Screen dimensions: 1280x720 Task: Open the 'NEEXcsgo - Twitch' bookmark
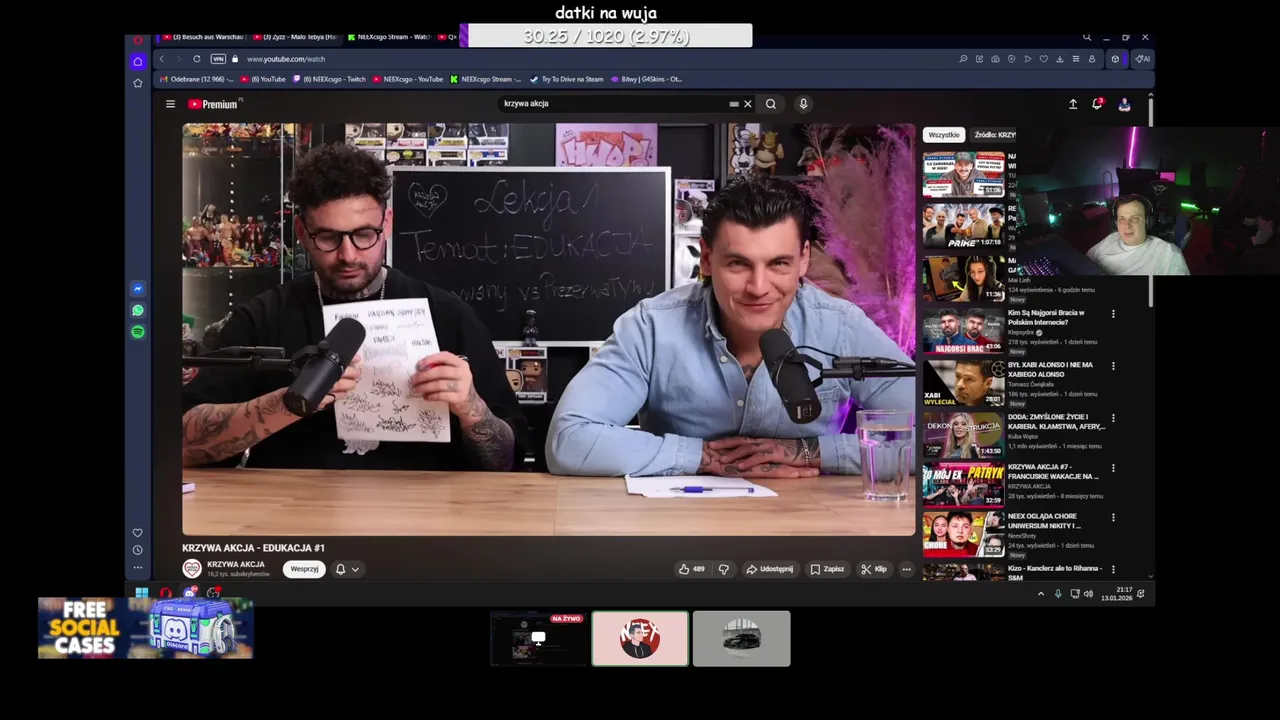coord(329,79)
